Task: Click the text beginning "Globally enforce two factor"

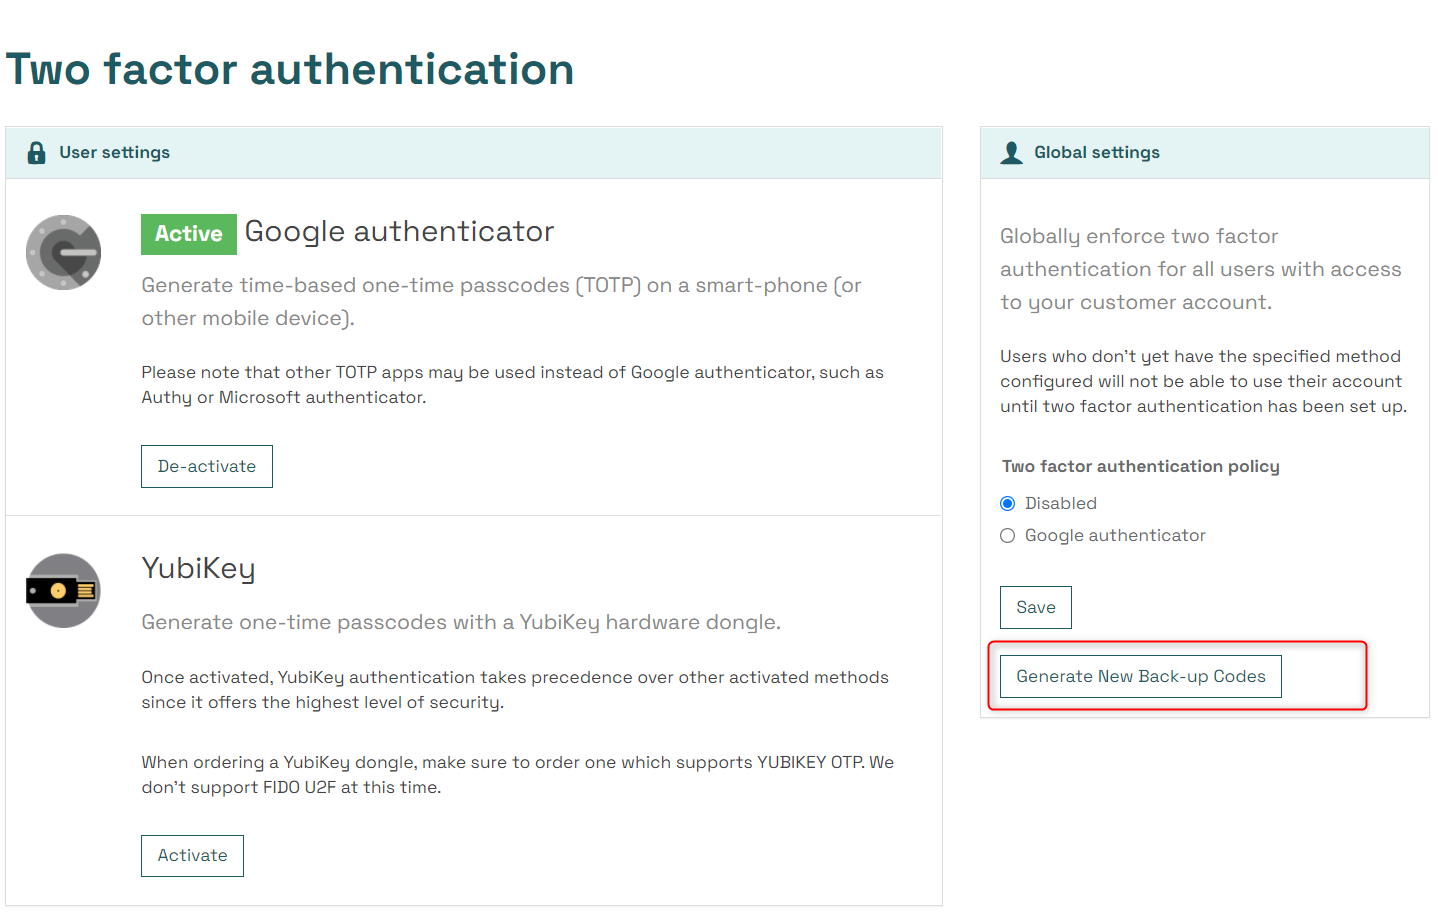Action: point(1201,269)
